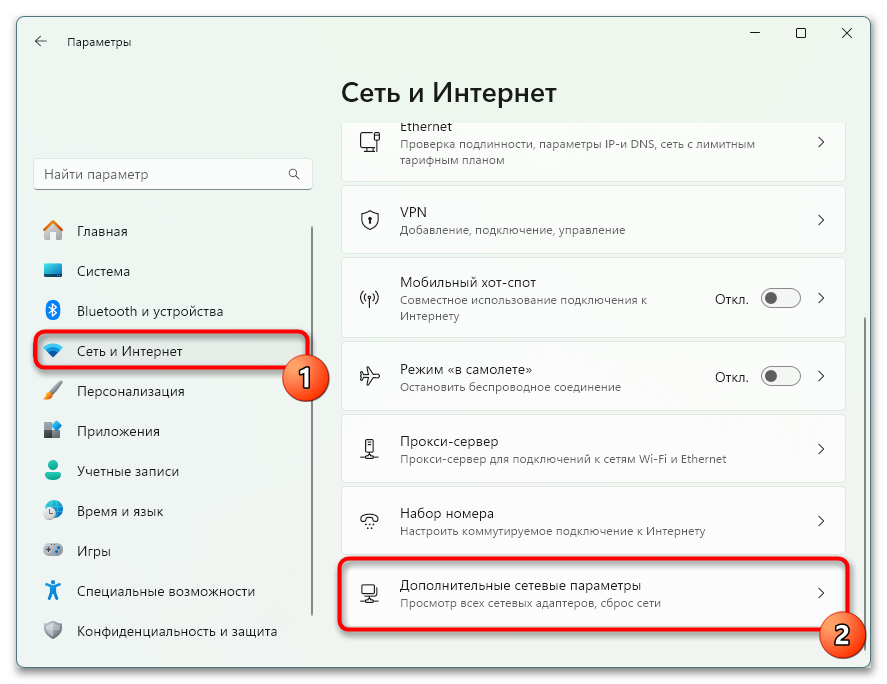Open Мобильный хот-спот details chevron
The width and height of the screenshot is (887, 684).
pyautogui.click(x=821, y=298)
